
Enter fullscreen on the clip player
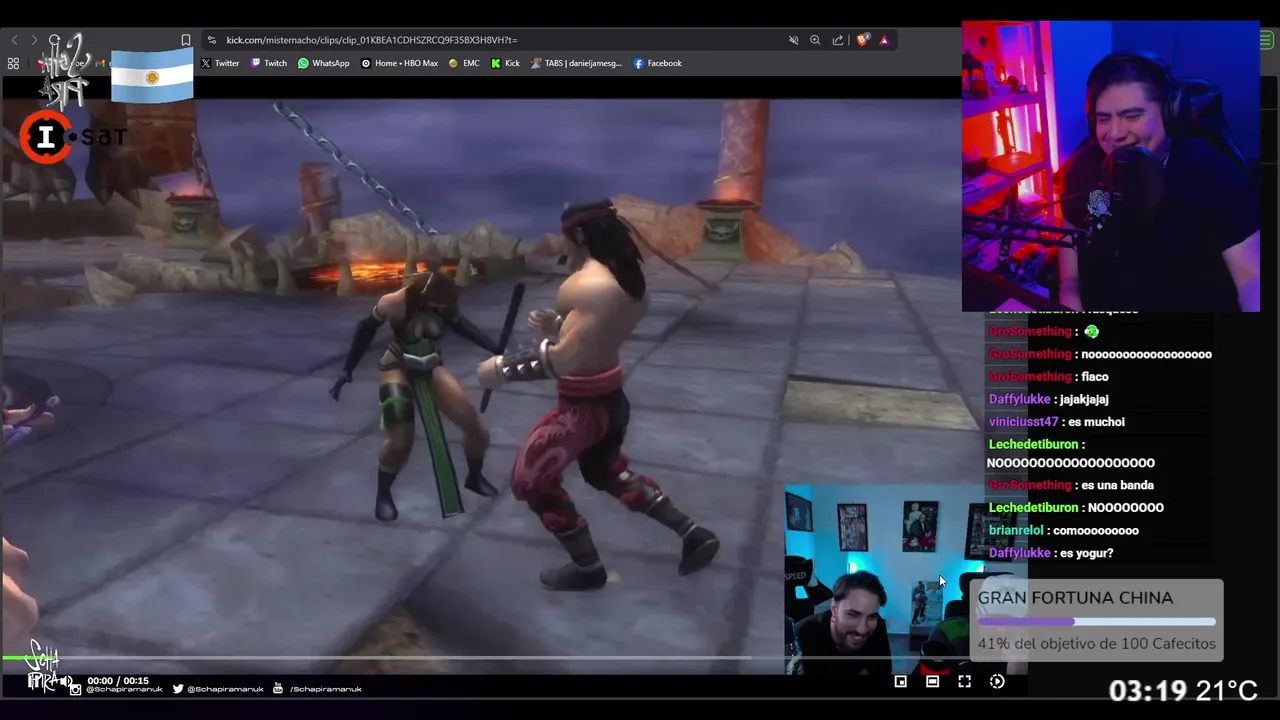tap(964, 681)
